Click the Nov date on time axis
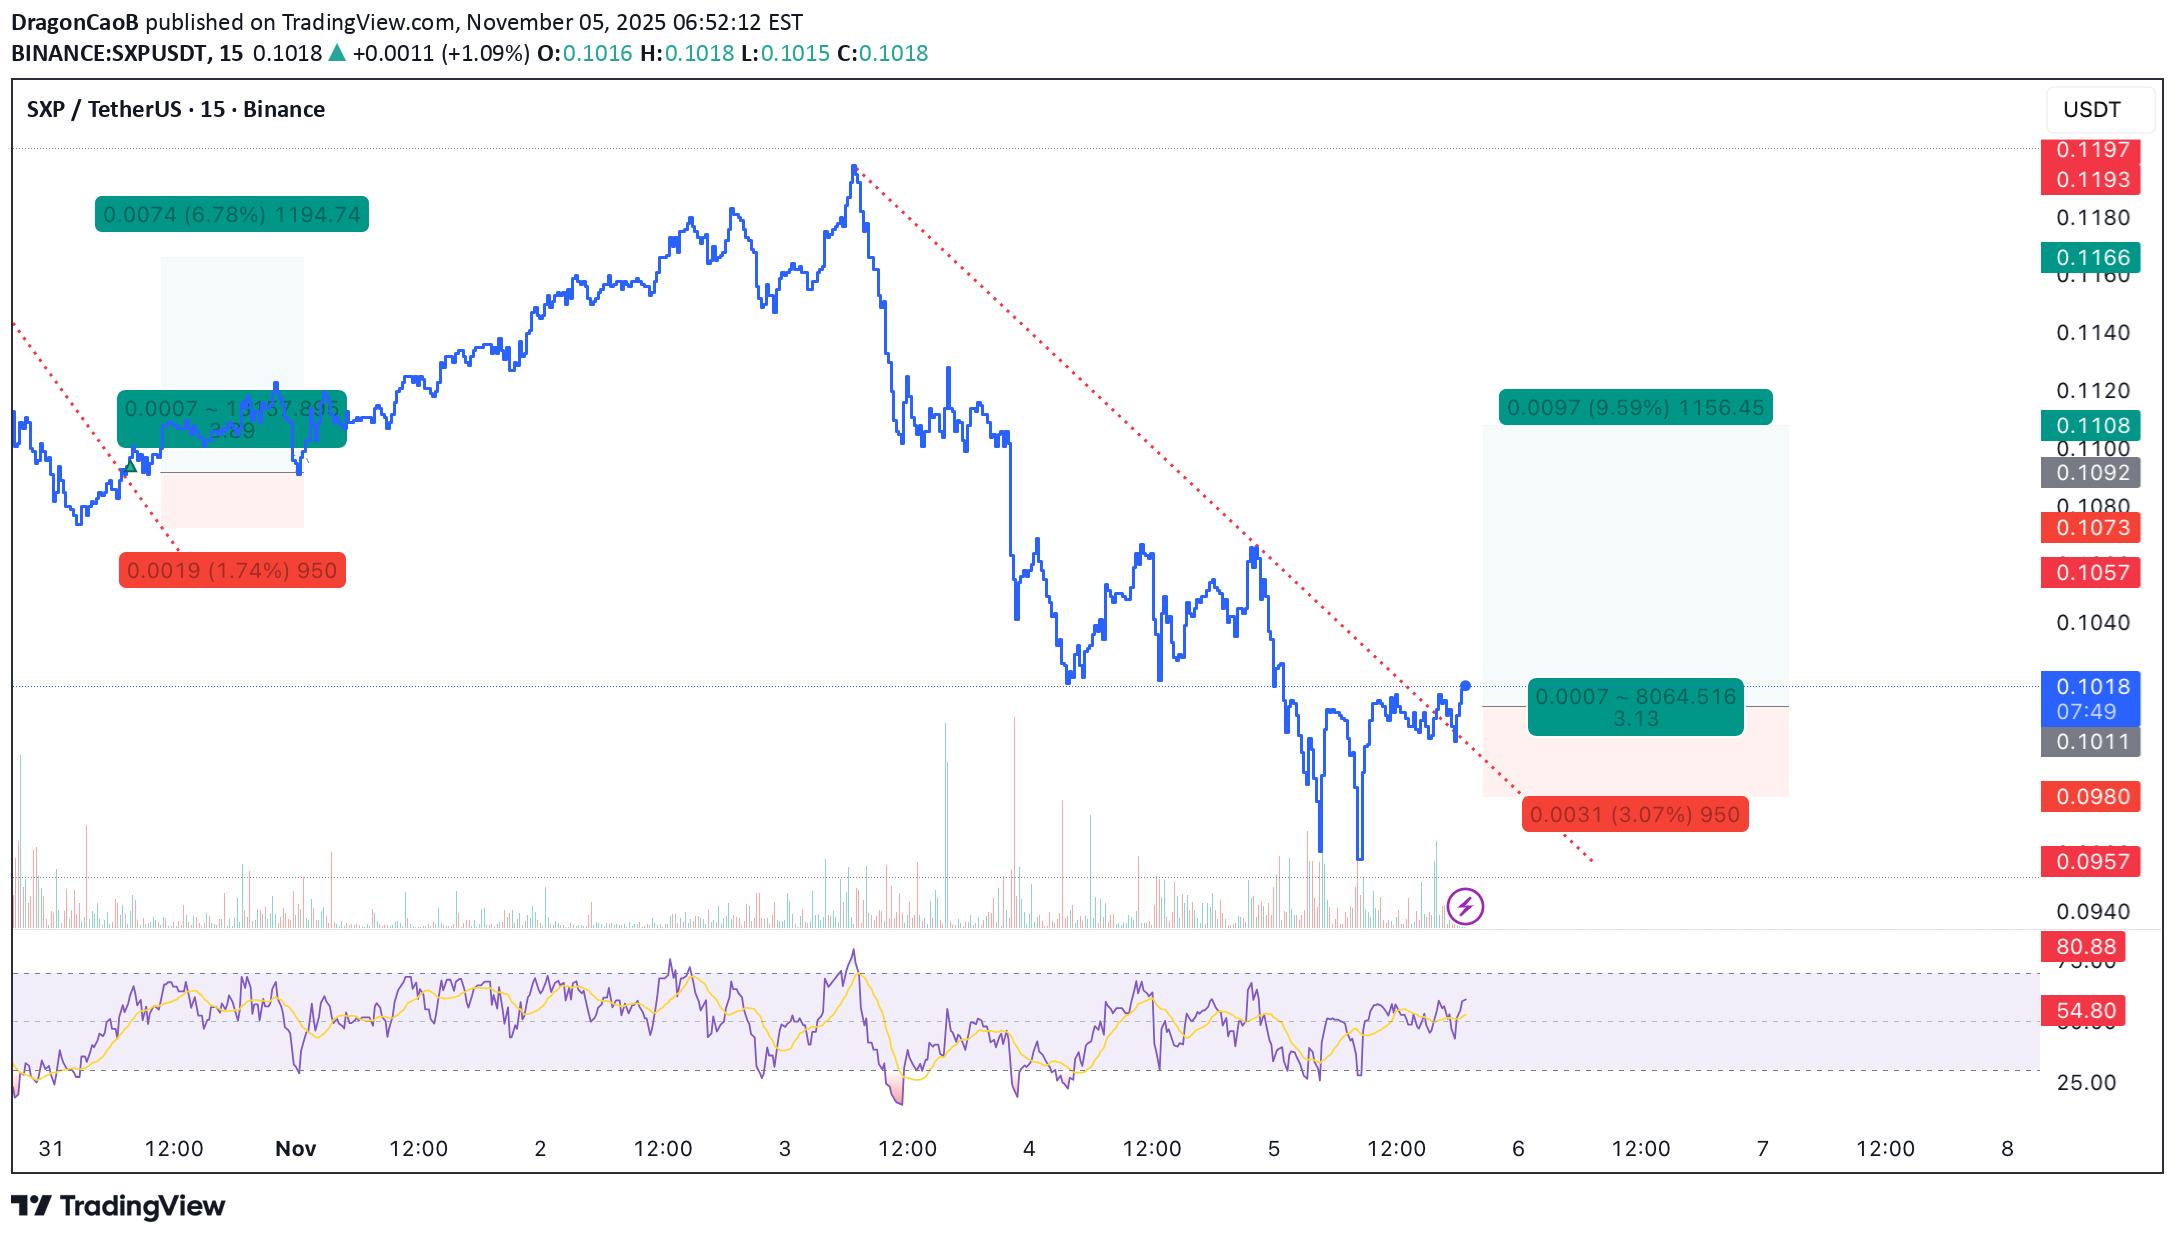 295,1148
